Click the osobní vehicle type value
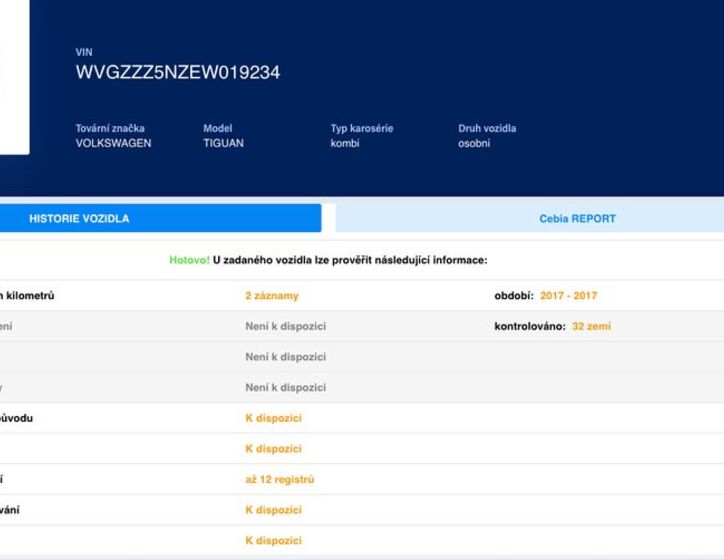Viewport: 724px width, 560px height. point(474,143)
